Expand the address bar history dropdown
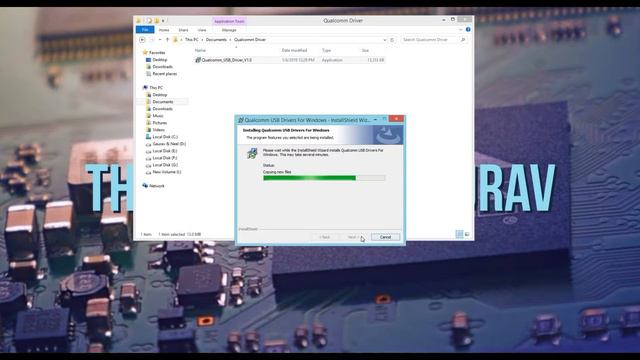 pyautogui.click(x=384, y=40)
